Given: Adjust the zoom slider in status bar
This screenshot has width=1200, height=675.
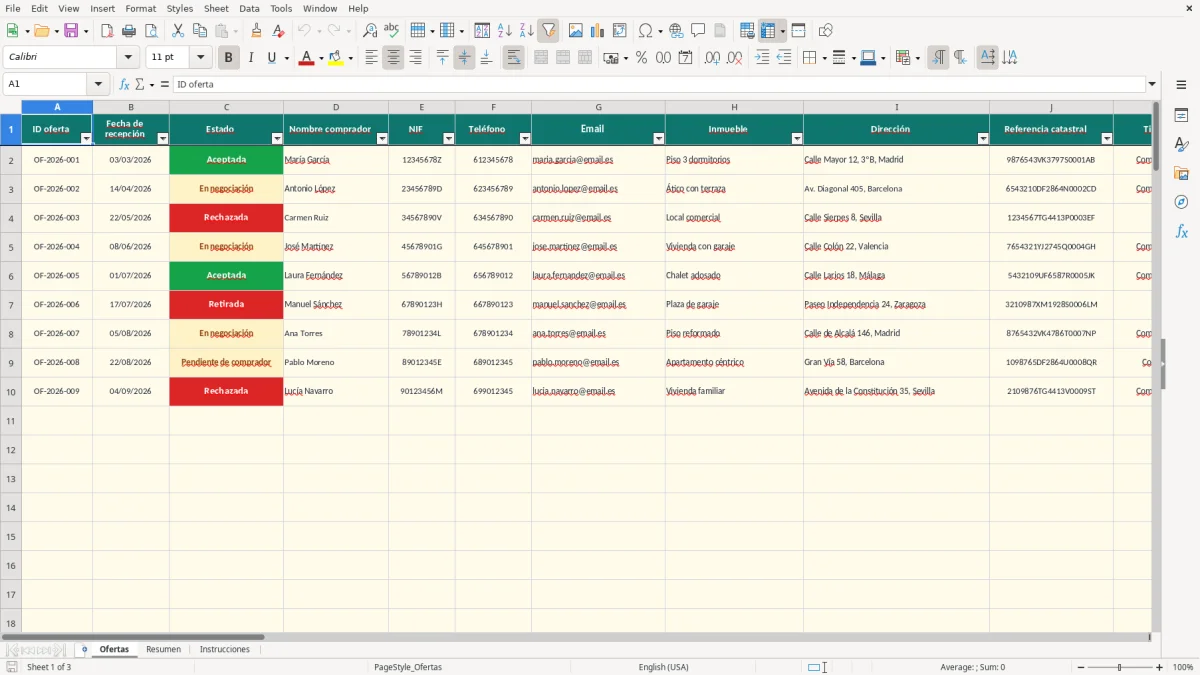Looking at the screenshot, I should pos(1120,667).
